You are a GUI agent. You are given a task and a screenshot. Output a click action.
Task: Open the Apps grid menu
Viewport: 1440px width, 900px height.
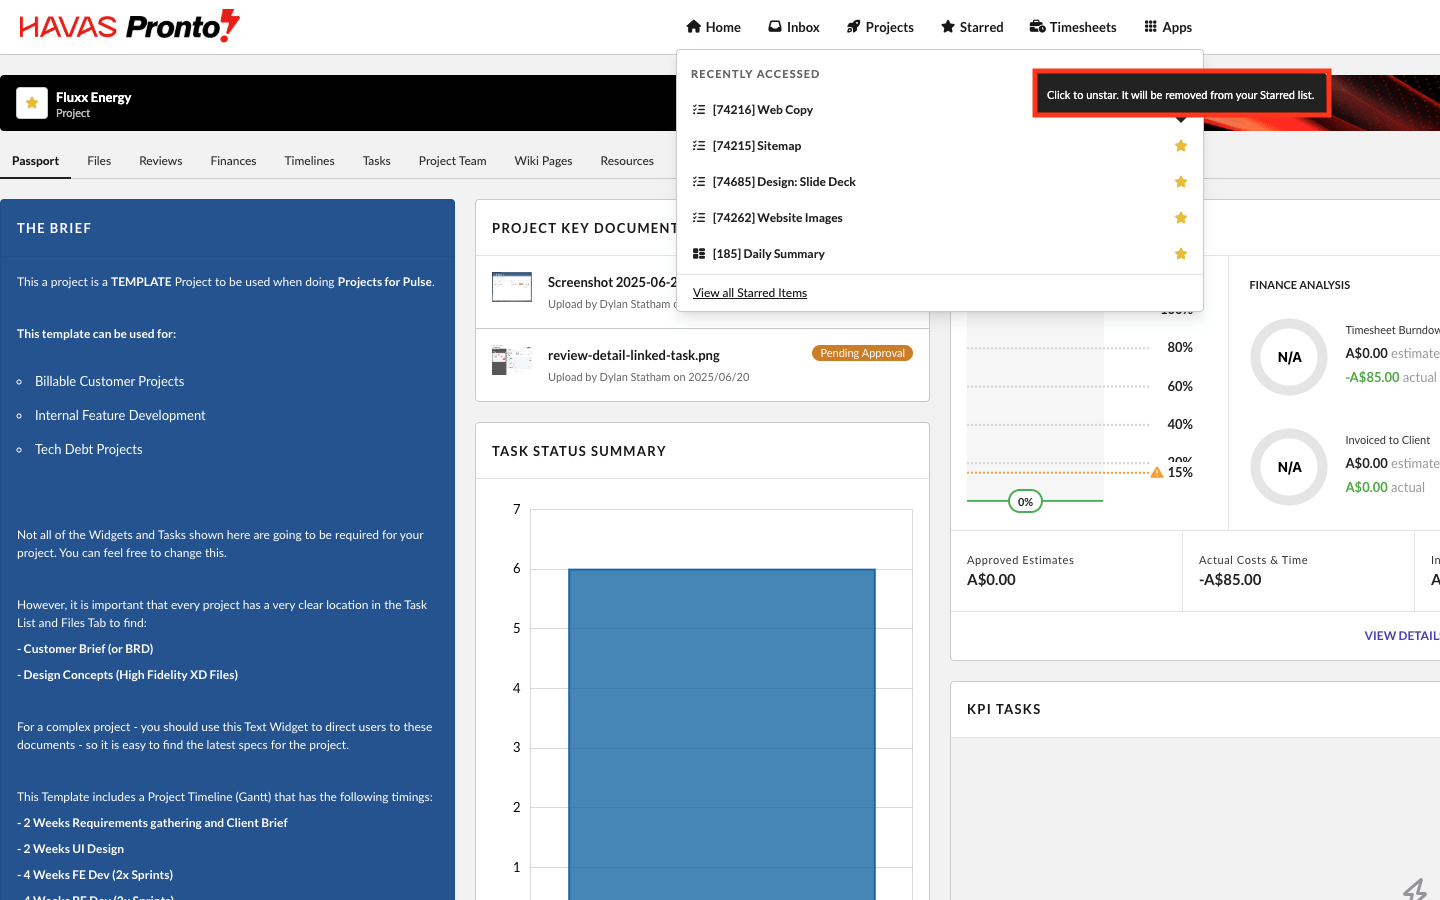point(1168,27)
